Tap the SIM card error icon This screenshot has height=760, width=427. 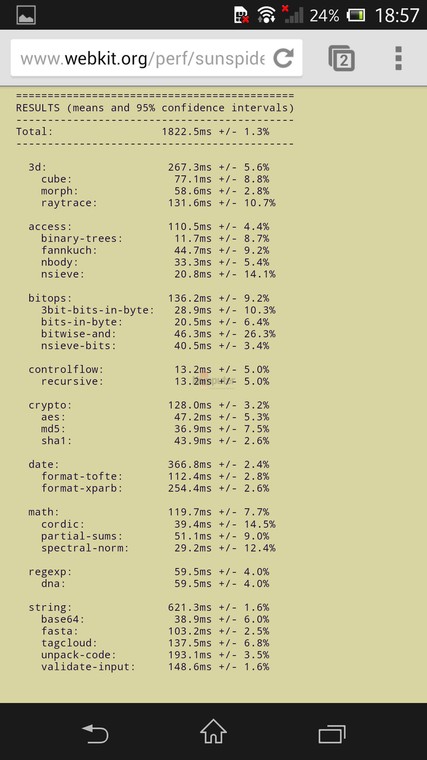[242, 15]
